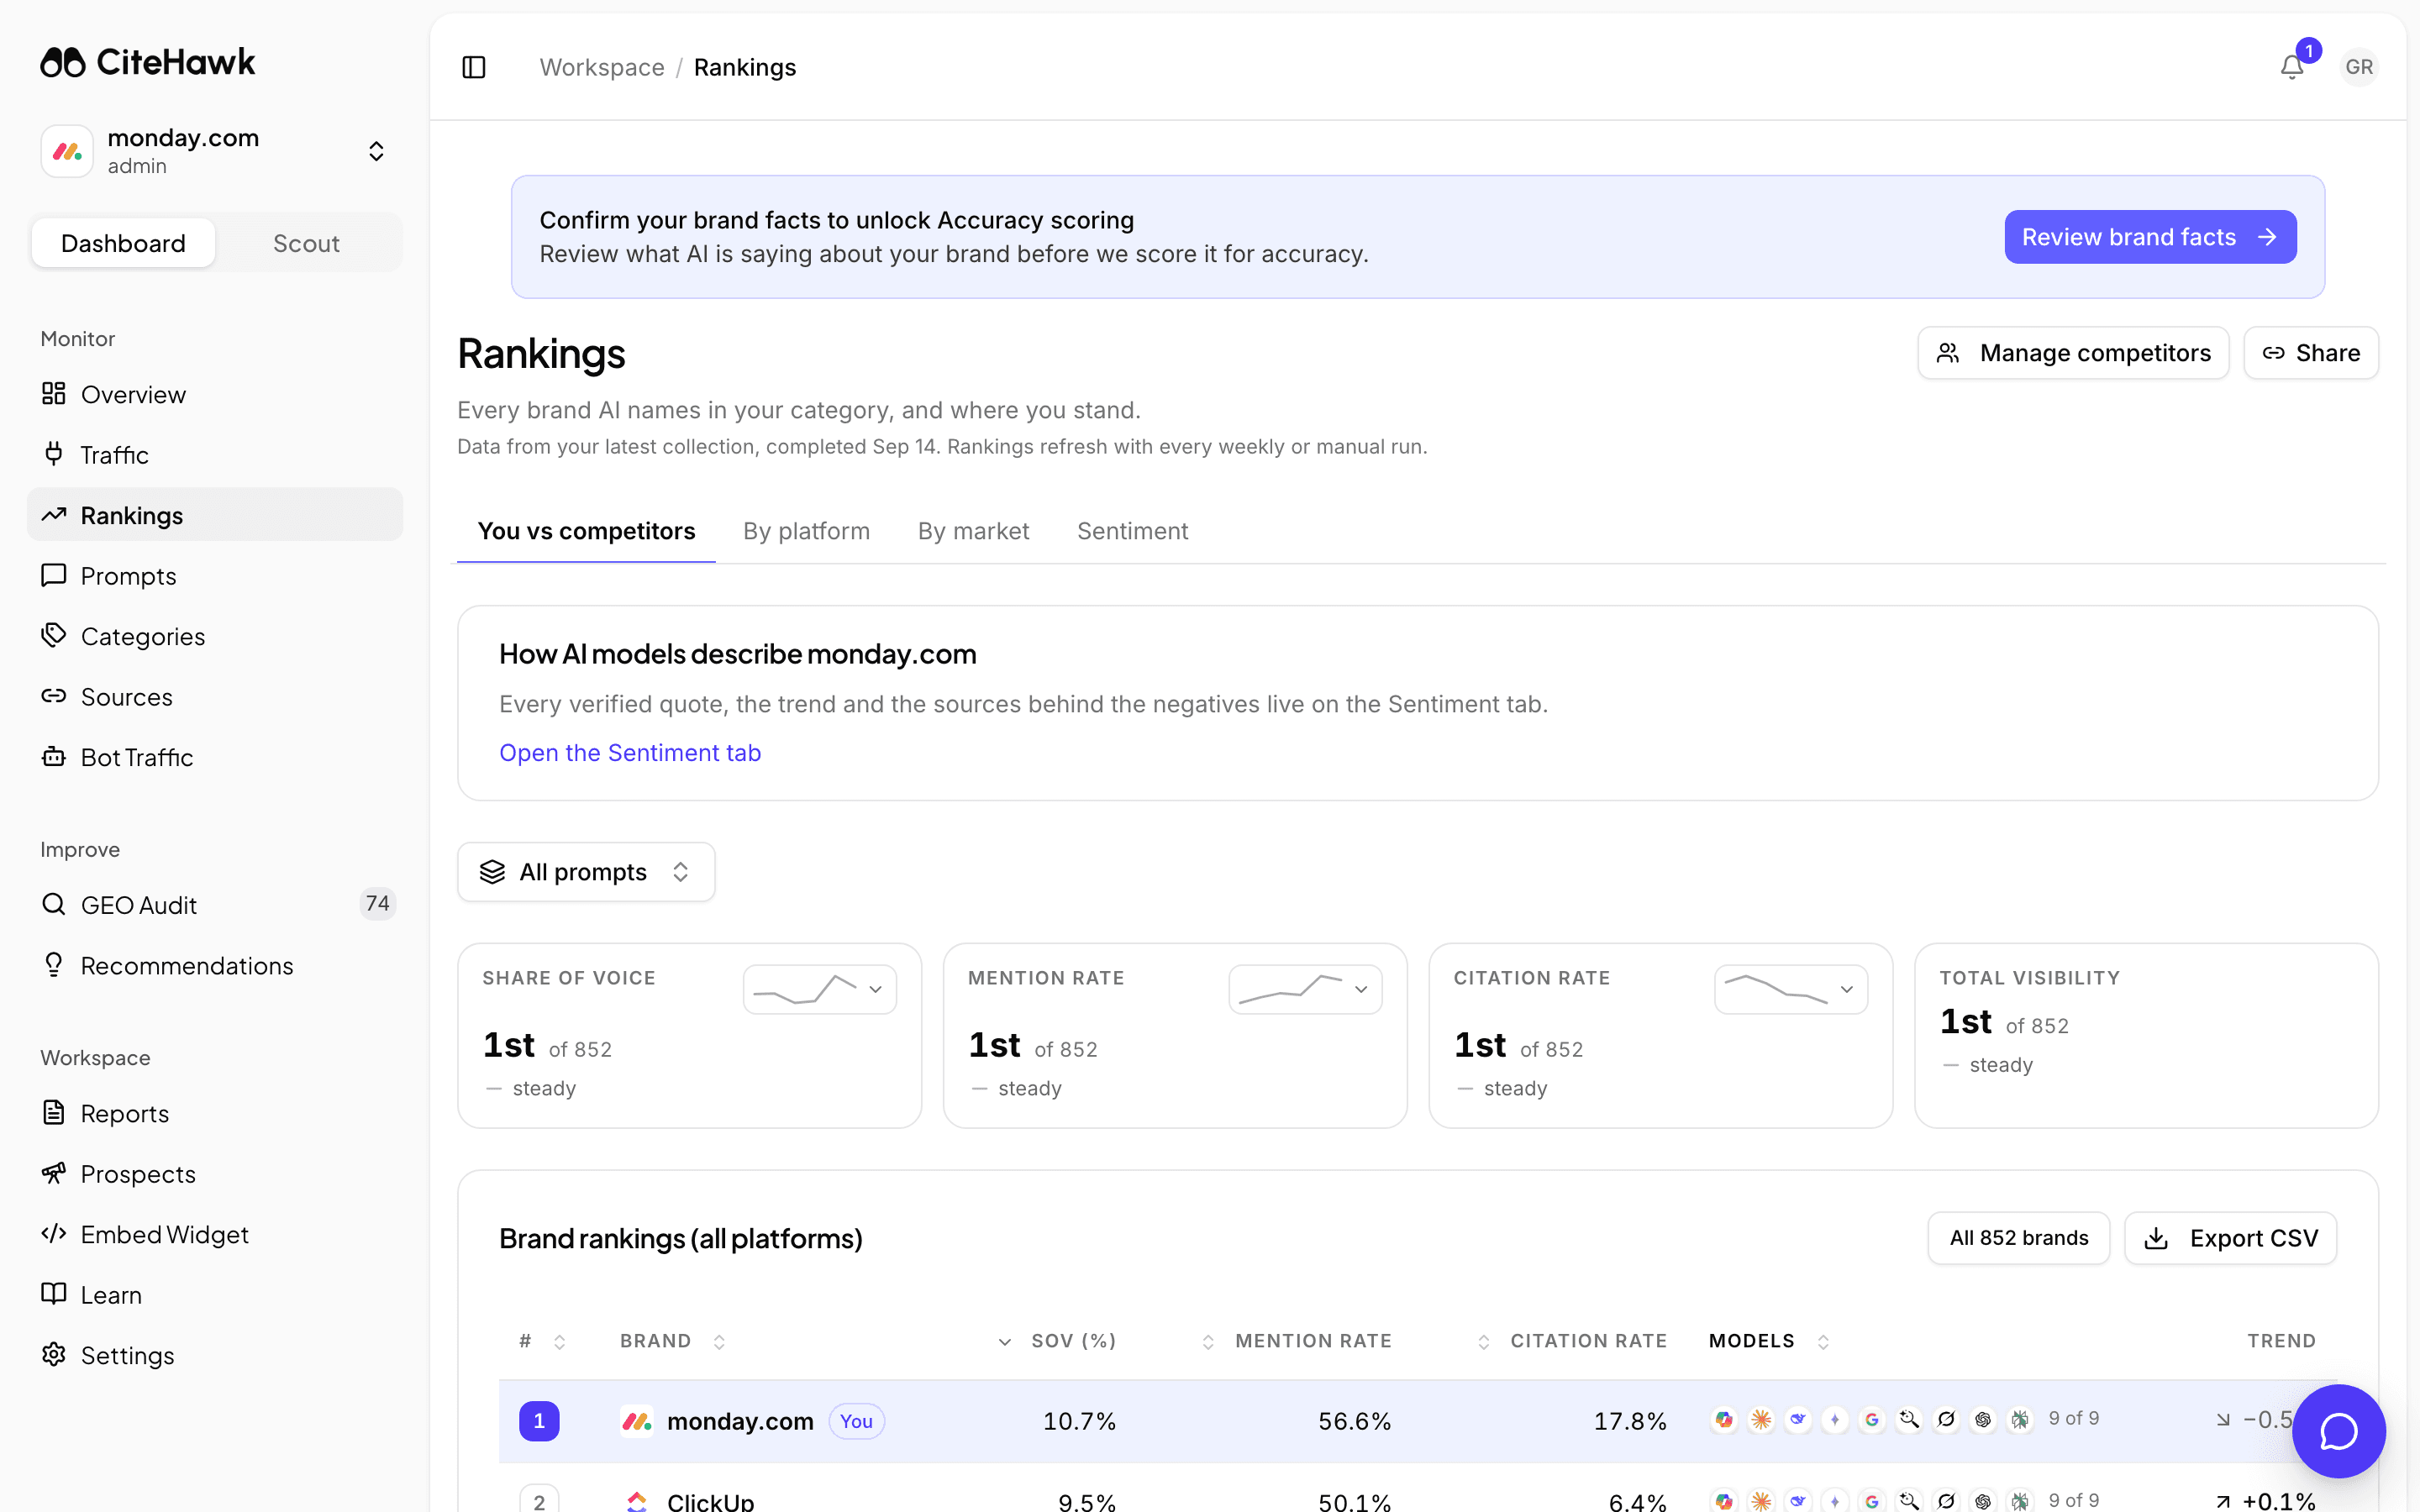Switch to the By market tab

tap(973, 531)
